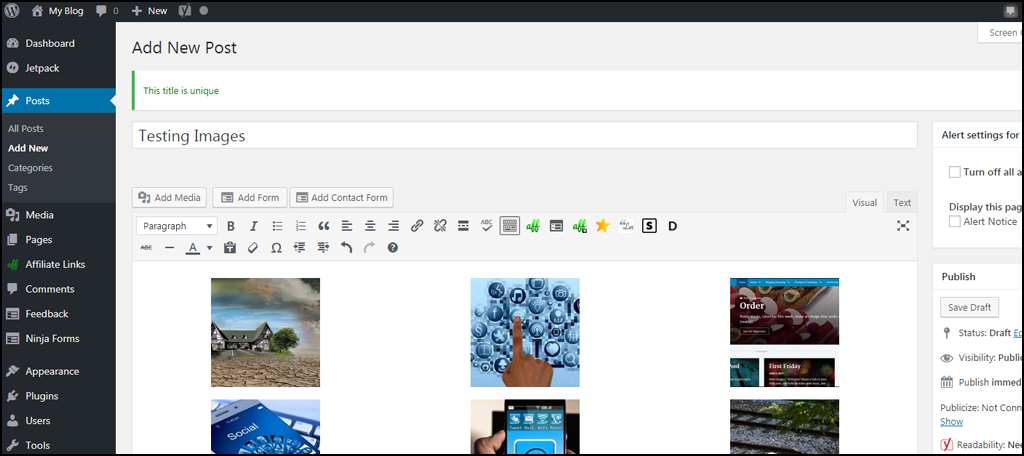The width and height of the screenshot is (1024, 456).
Task: Open special character omega icon
Action: point(276,248)
